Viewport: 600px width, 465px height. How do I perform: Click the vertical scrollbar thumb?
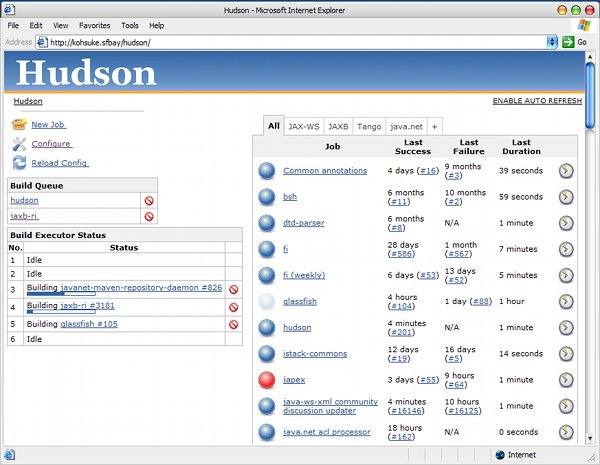click(590, 96)
